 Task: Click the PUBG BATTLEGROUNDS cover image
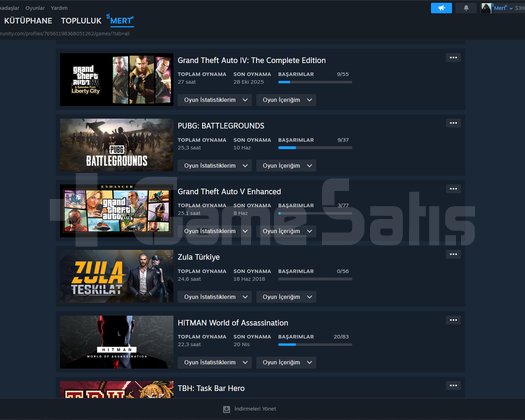(x=117, y=145)
